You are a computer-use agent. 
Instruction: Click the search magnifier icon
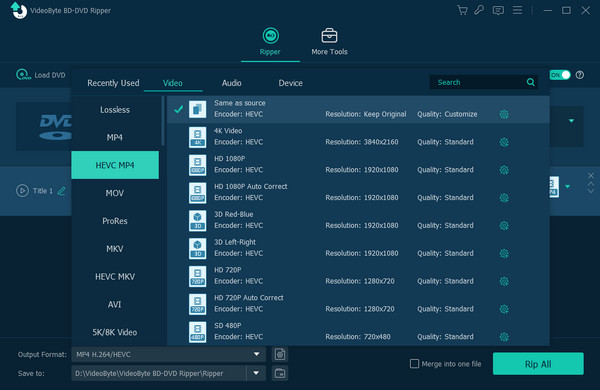[530, 82]
